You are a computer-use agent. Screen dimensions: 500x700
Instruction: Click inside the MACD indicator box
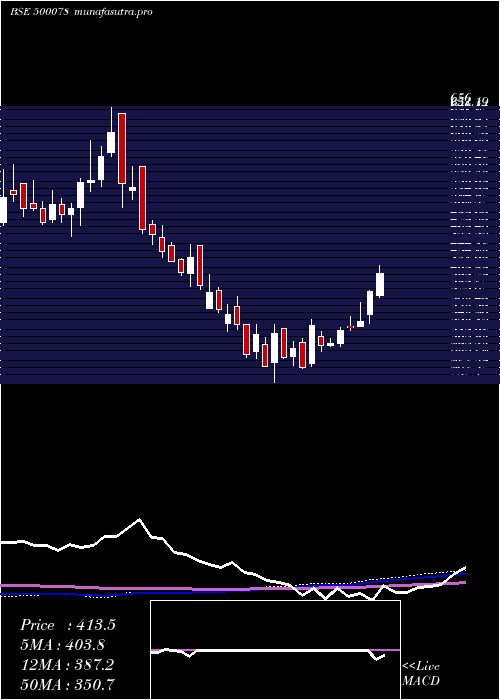pyautogui.click(x=275, y=650)
